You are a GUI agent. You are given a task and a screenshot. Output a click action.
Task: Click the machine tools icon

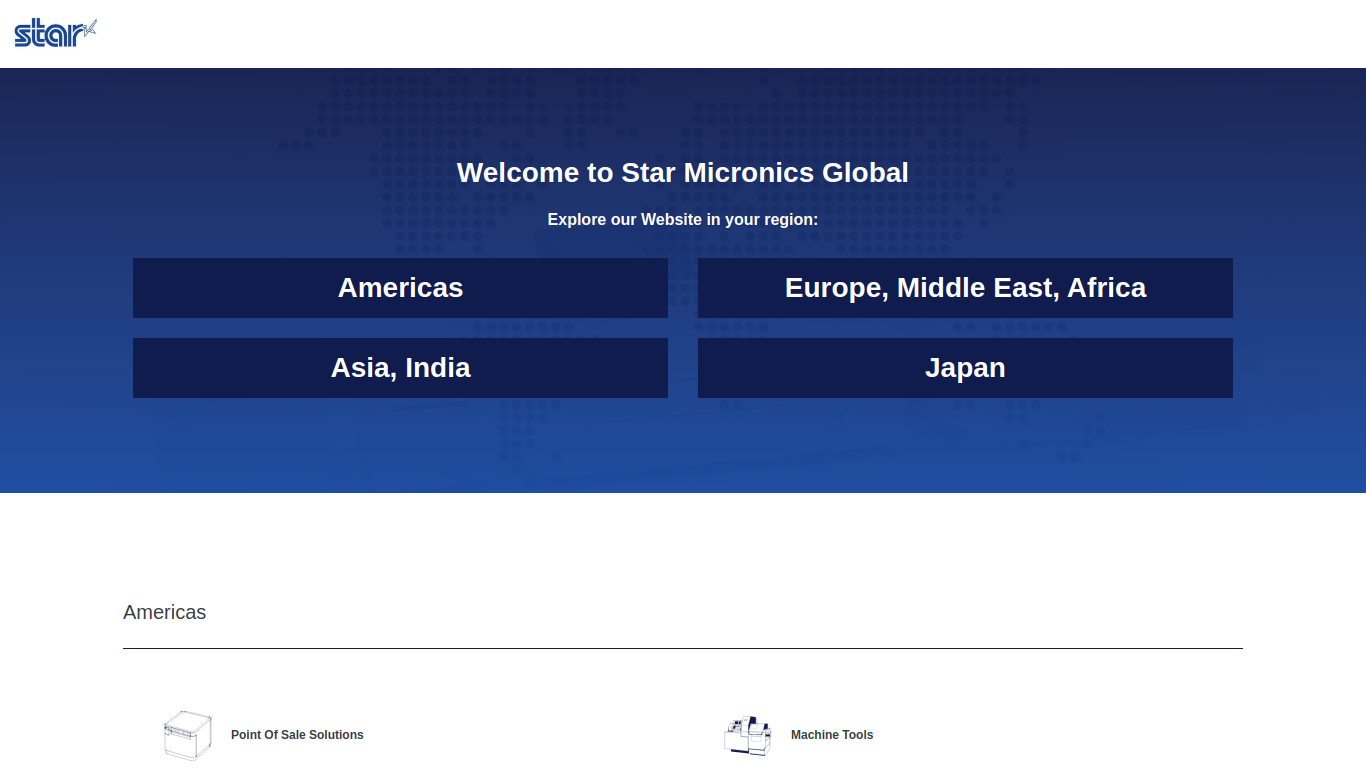coord(748,735)
